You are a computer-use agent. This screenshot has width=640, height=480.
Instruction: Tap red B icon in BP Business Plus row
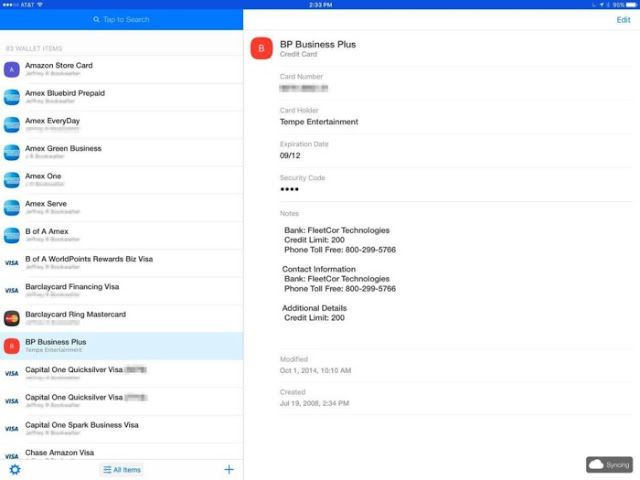[x=12, y=346]
